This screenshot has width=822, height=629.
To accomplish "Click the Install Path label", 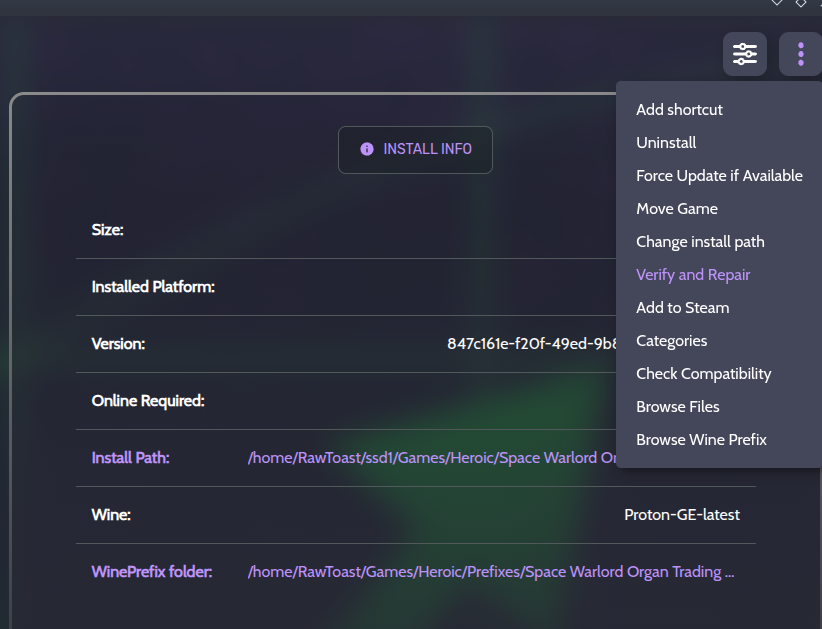I will (x=131, y=458).
